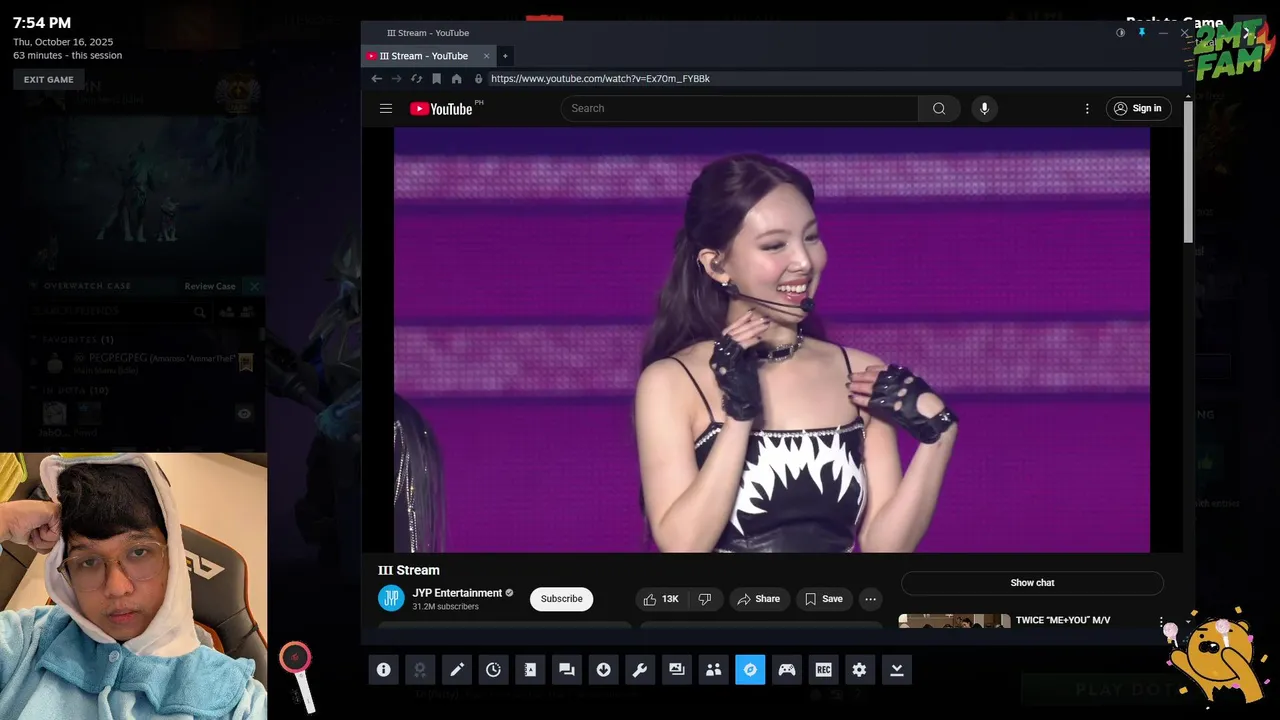Click the YouTube Sign in button
This screenshot has width=1280, height=720.
coord(1138,108)
